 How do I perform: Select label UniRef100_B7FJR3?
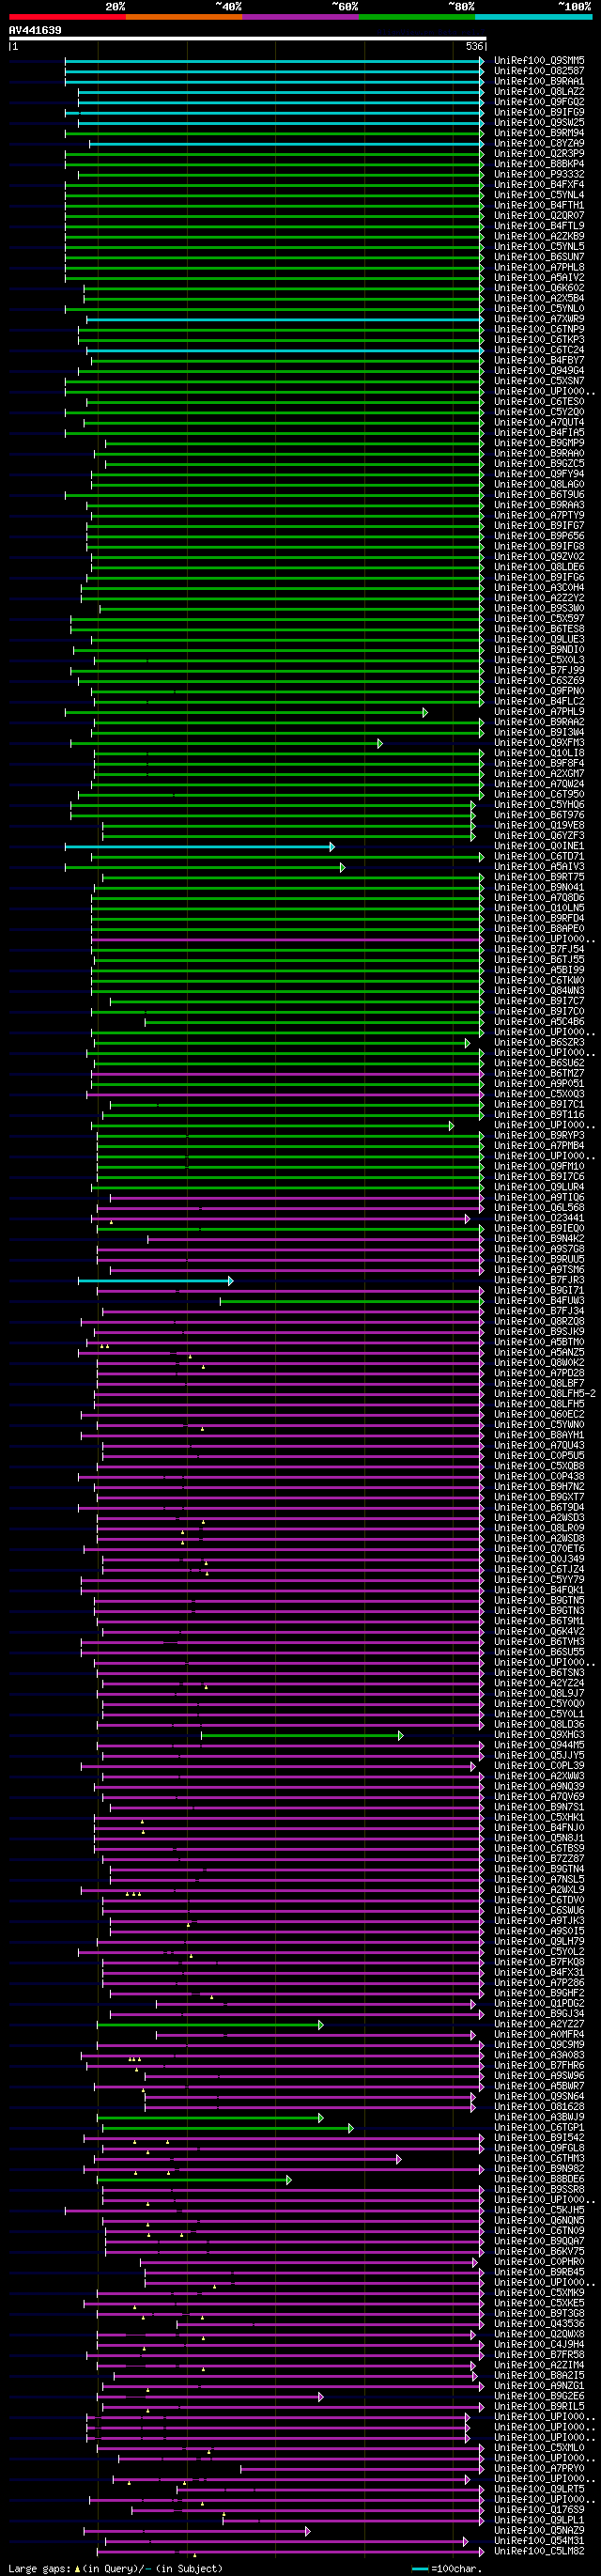(539, 1280)
